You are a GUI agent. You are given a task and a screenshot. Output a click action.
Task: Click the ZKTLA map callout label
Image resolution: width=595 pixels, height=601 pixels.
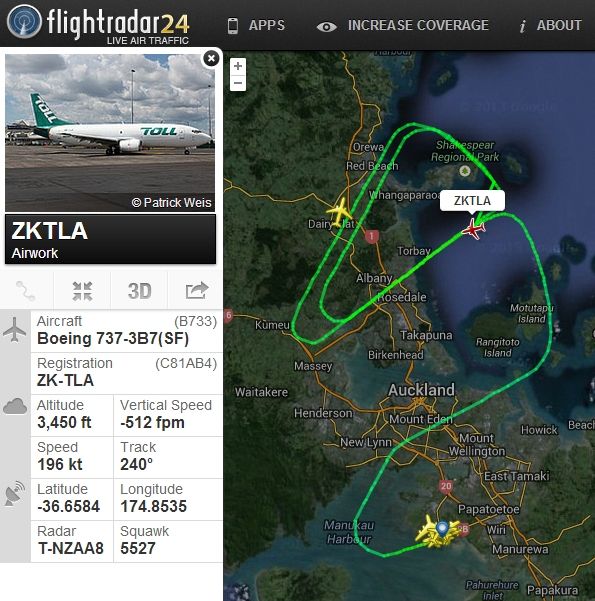[472, 200]
